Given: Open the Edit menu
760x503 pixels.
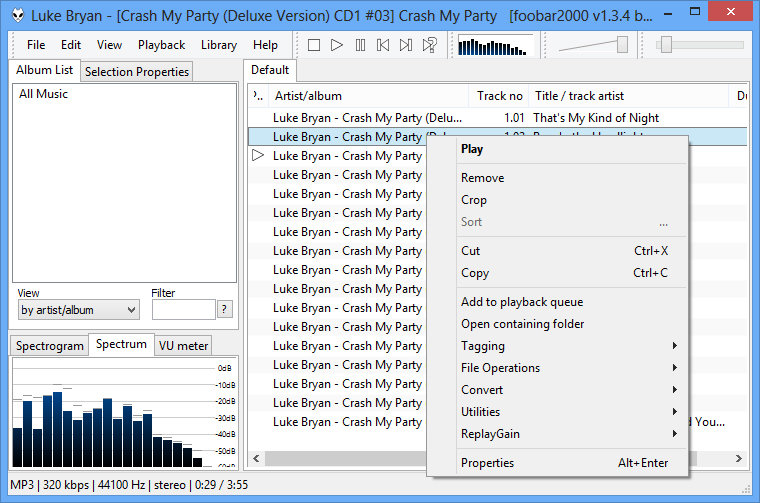Looking at the screenshot, I should (x=71, y=45).
